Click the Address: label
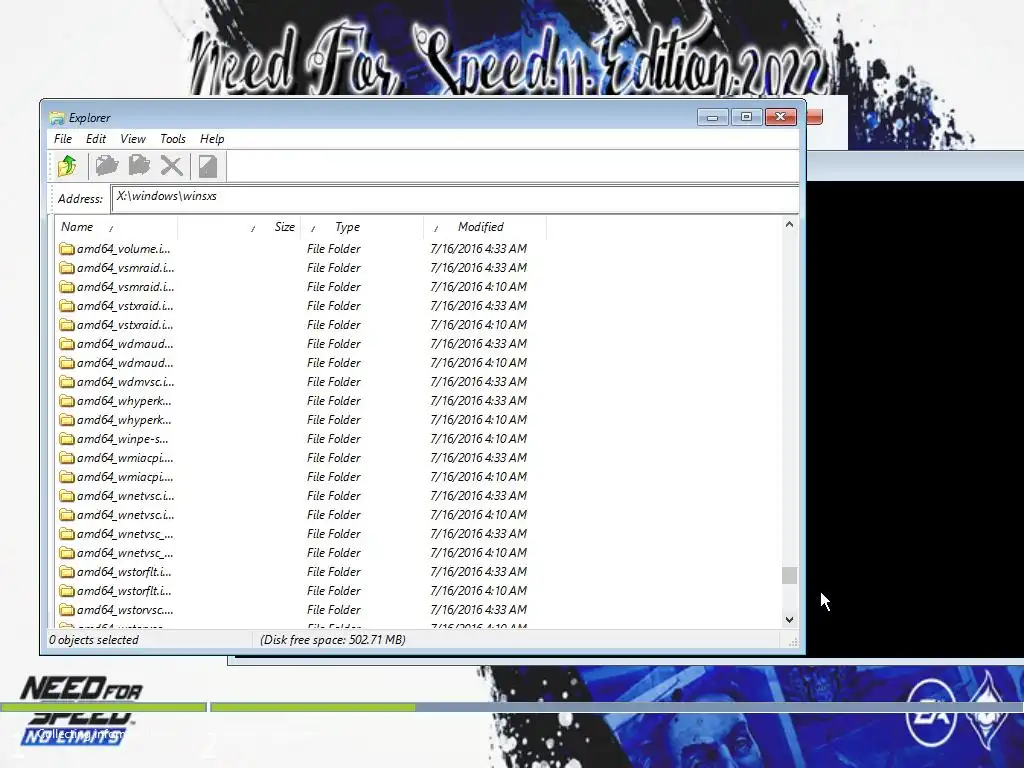Viewport: 1024px width, 768px height. pos(80,199)
